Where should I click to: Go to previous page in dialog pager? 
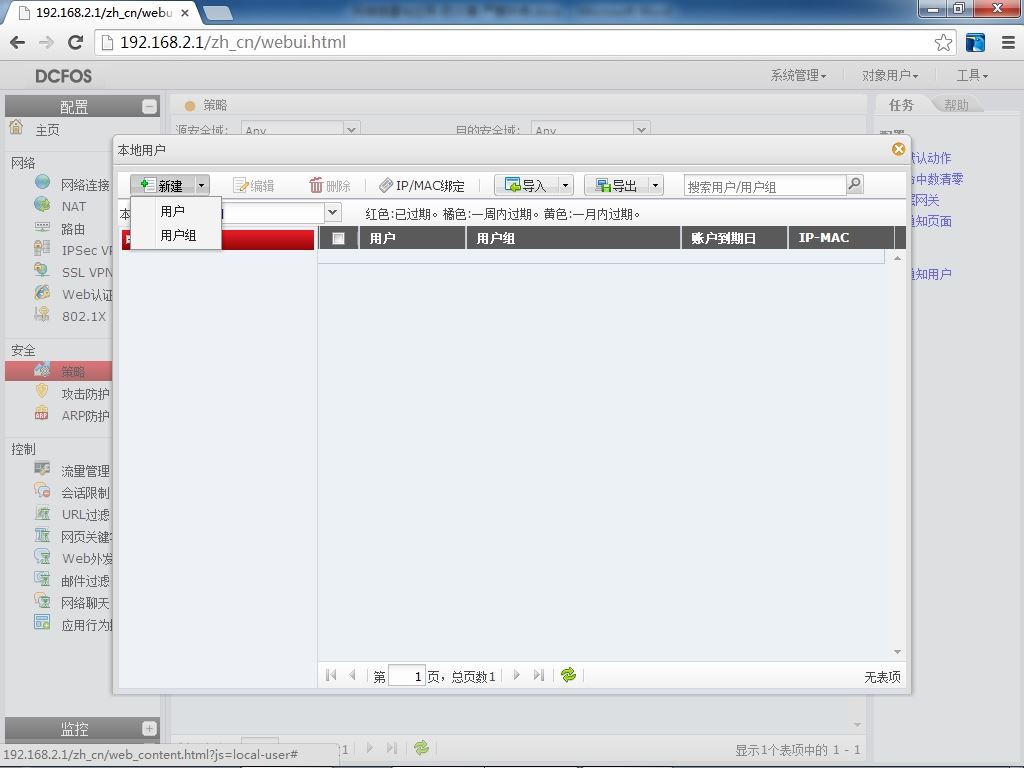pos(353,675)
